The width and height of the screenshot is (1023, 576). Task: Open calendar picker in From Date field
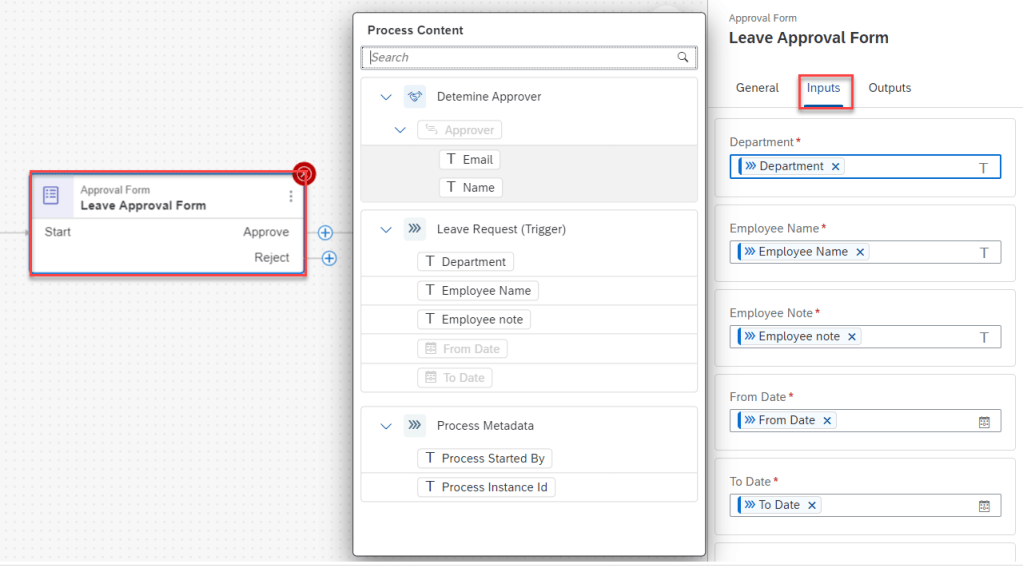pos(984,421)
